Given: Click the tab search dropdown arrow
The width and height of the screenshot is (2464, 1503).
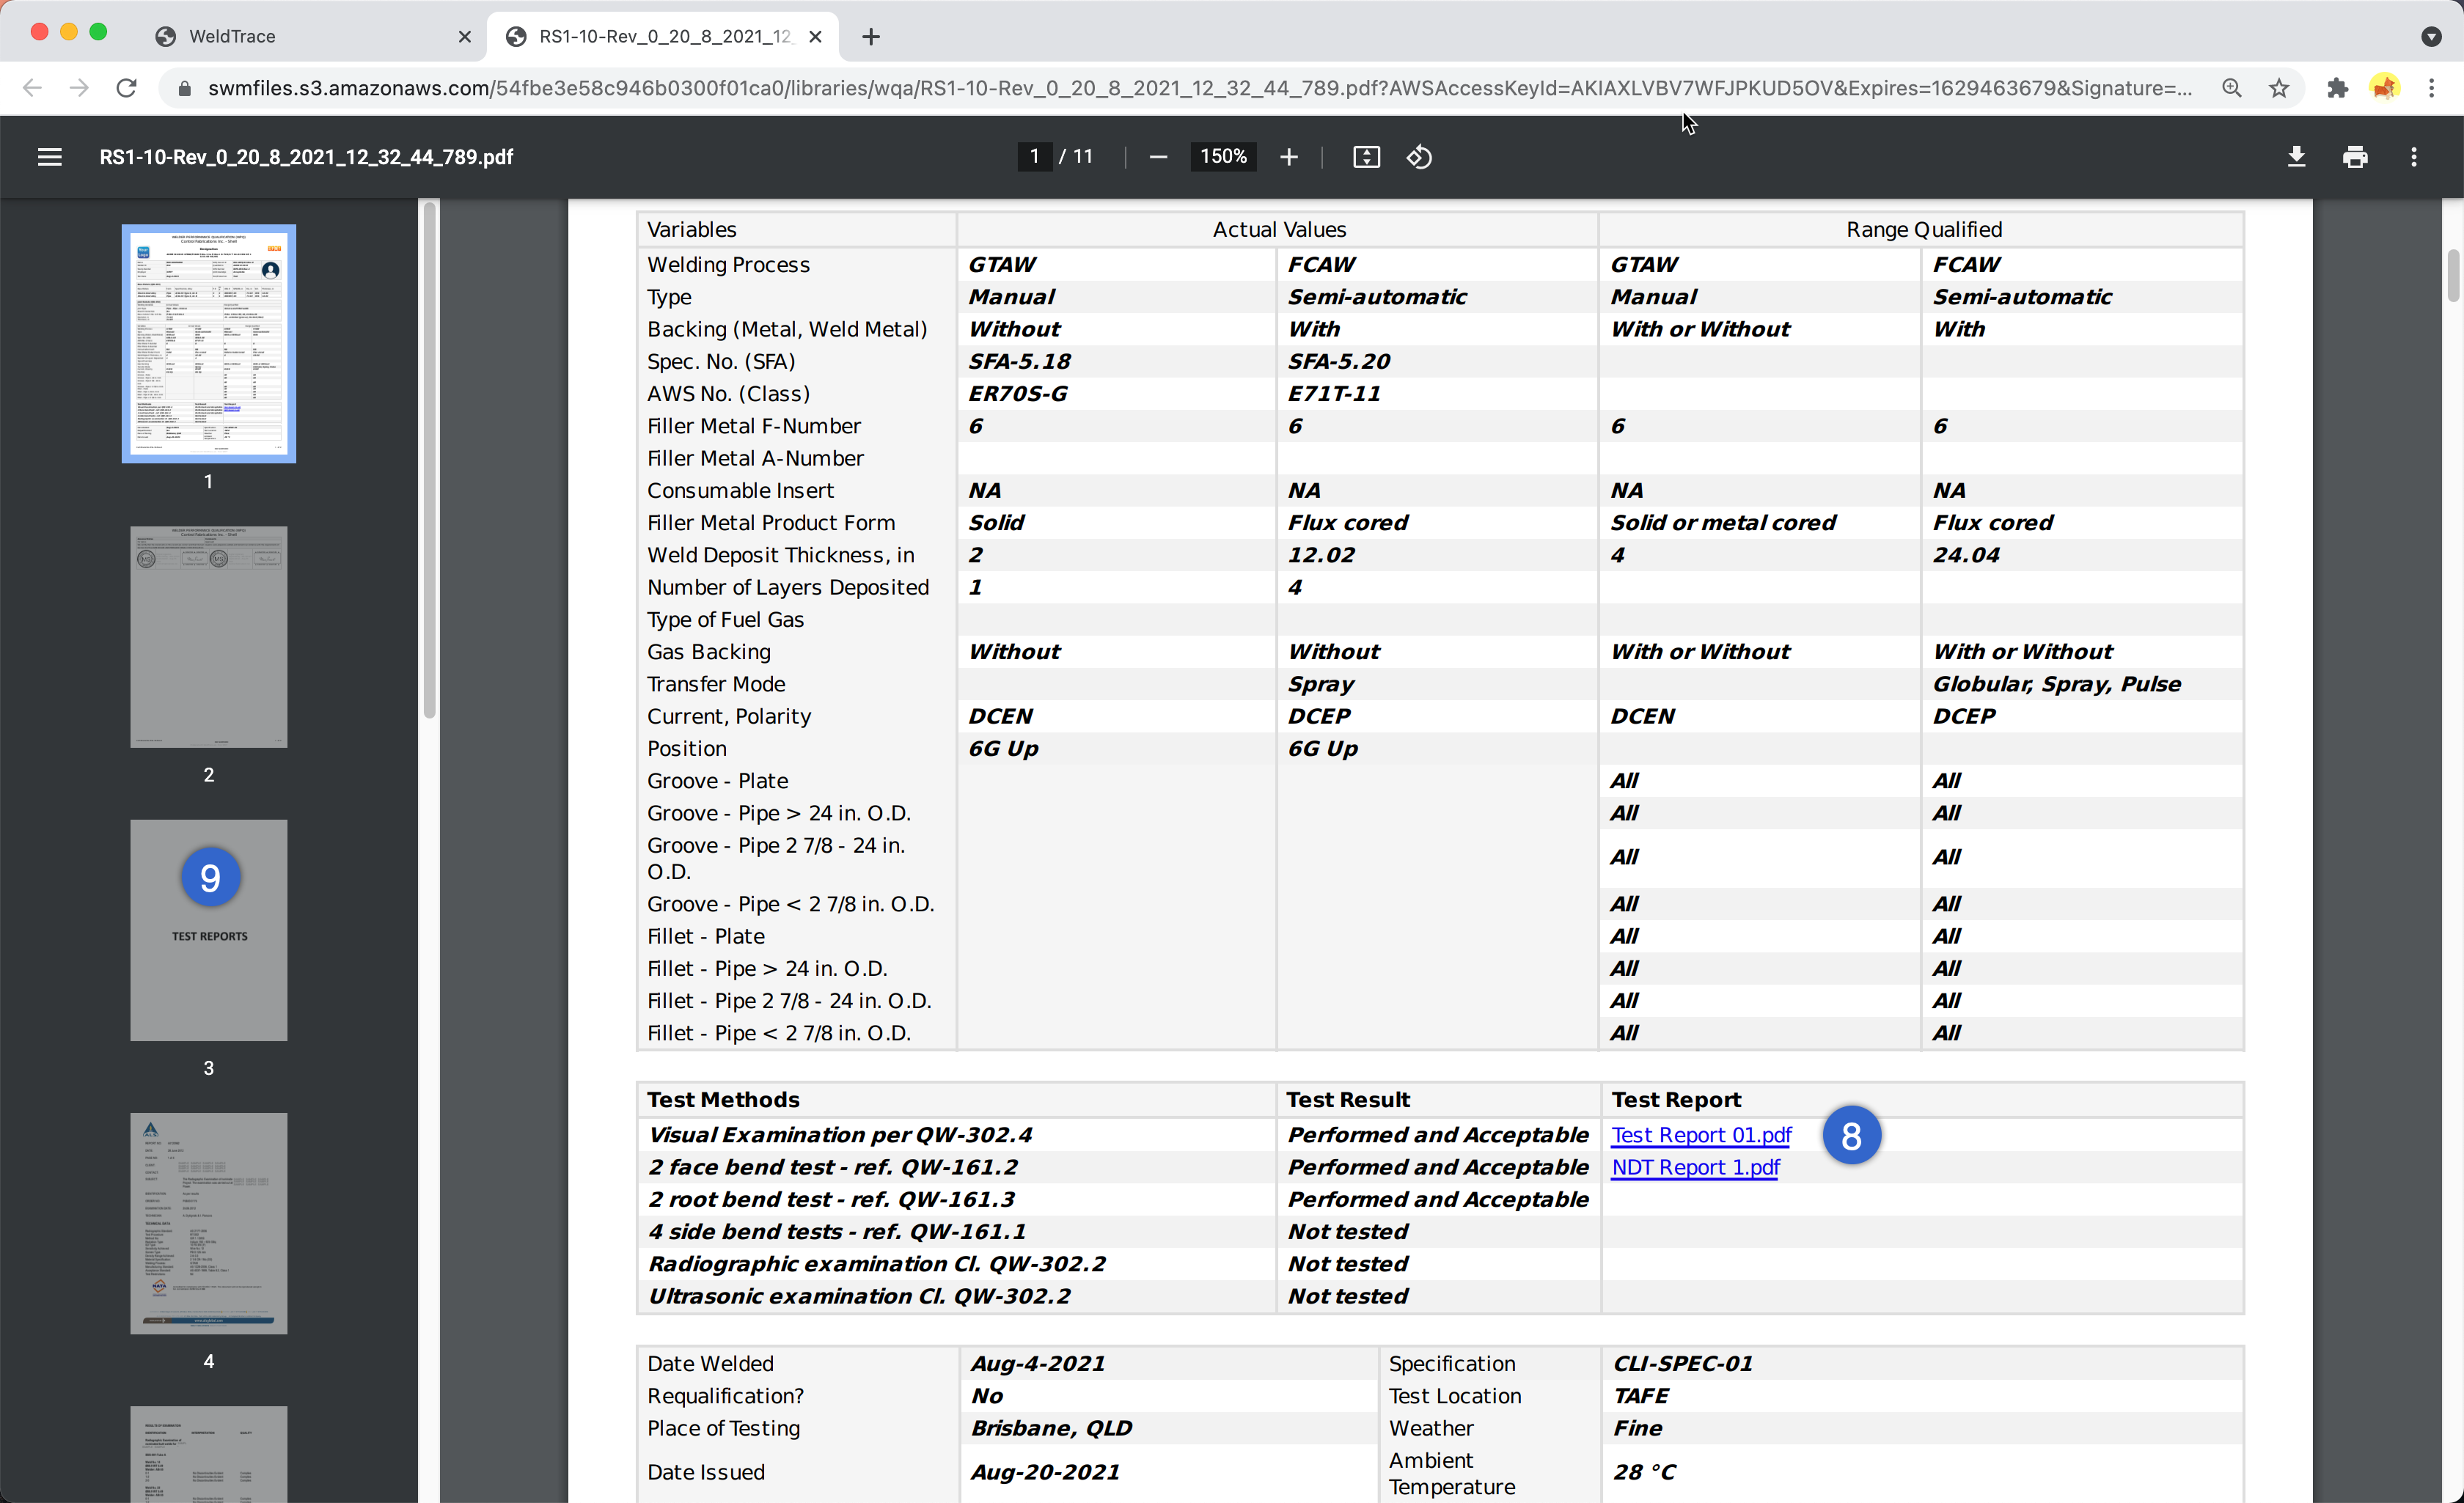Looking at the screenshot, I should click(x=2432, y=37).
